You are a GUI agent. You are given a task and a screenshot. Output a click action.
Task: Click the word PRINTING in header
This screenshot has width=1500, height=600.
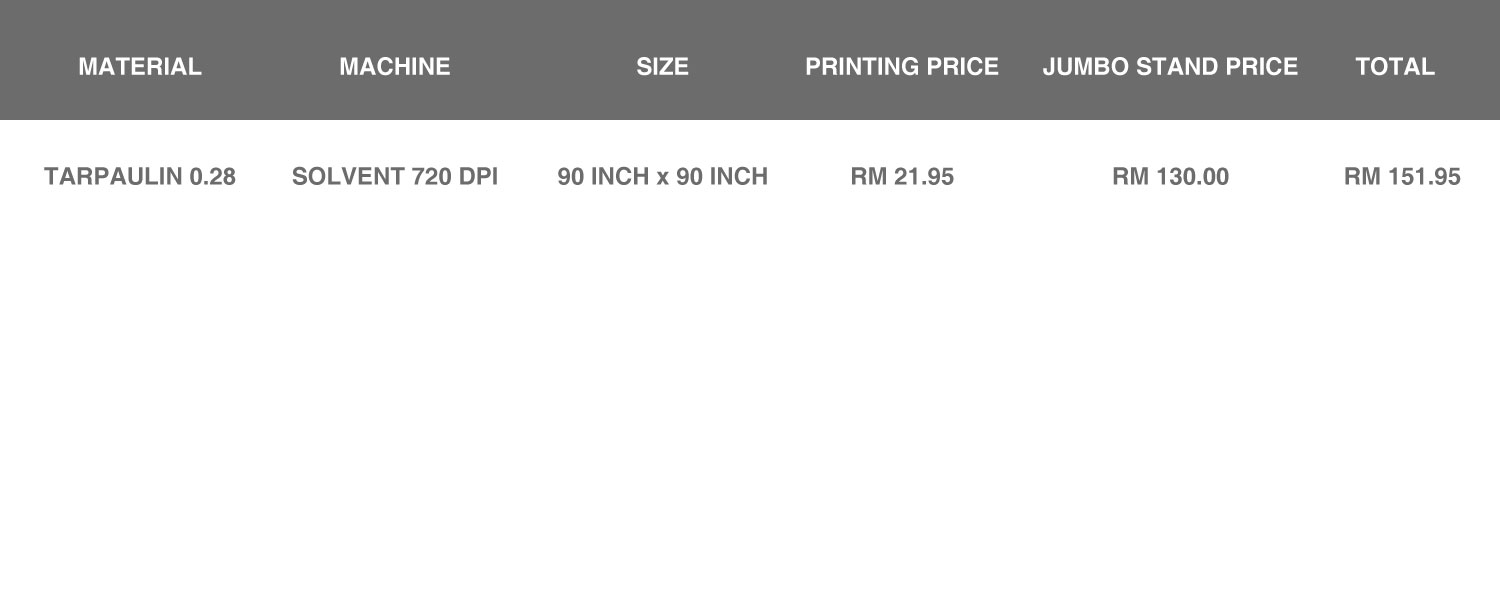pos(861,67)
